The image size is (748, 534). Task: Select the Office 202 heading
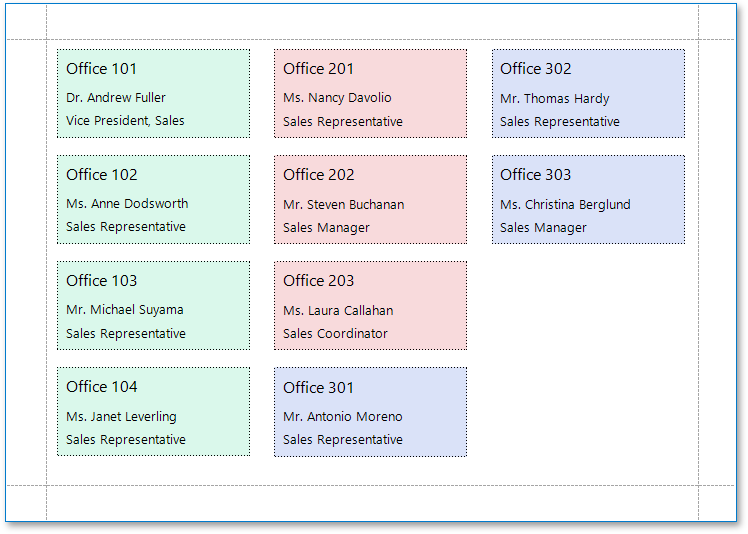[318, 175]
